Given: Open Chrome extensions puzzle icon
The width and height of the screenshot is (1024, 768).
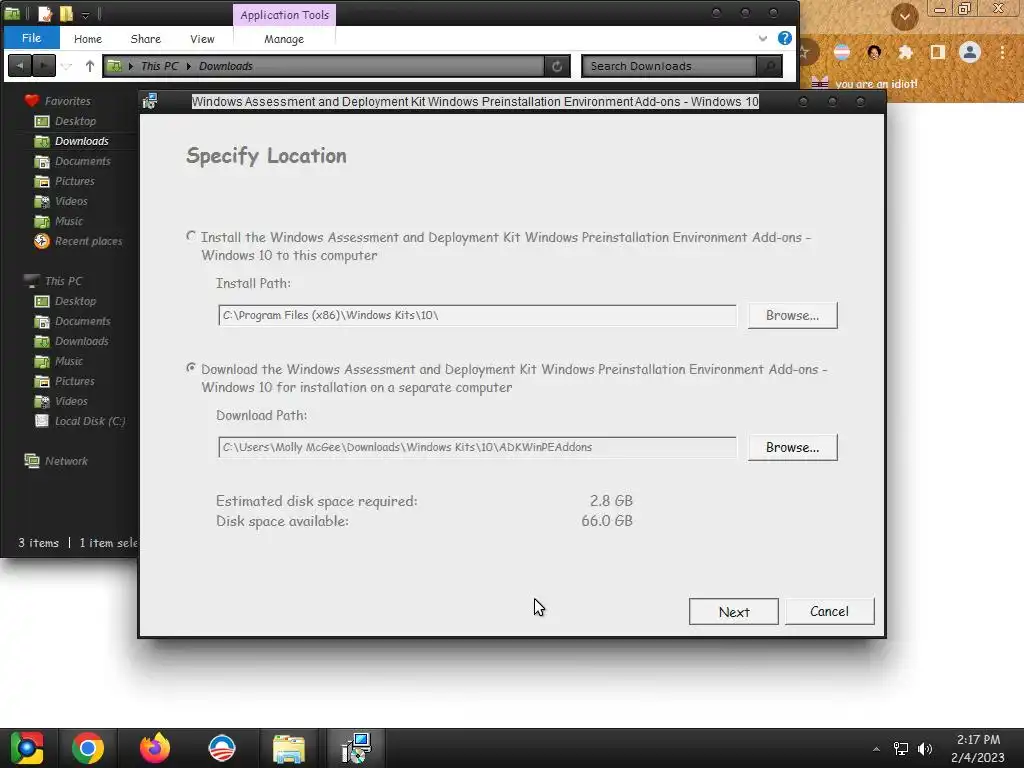Looking at the screenshot, I should click(x=905, y=52).
